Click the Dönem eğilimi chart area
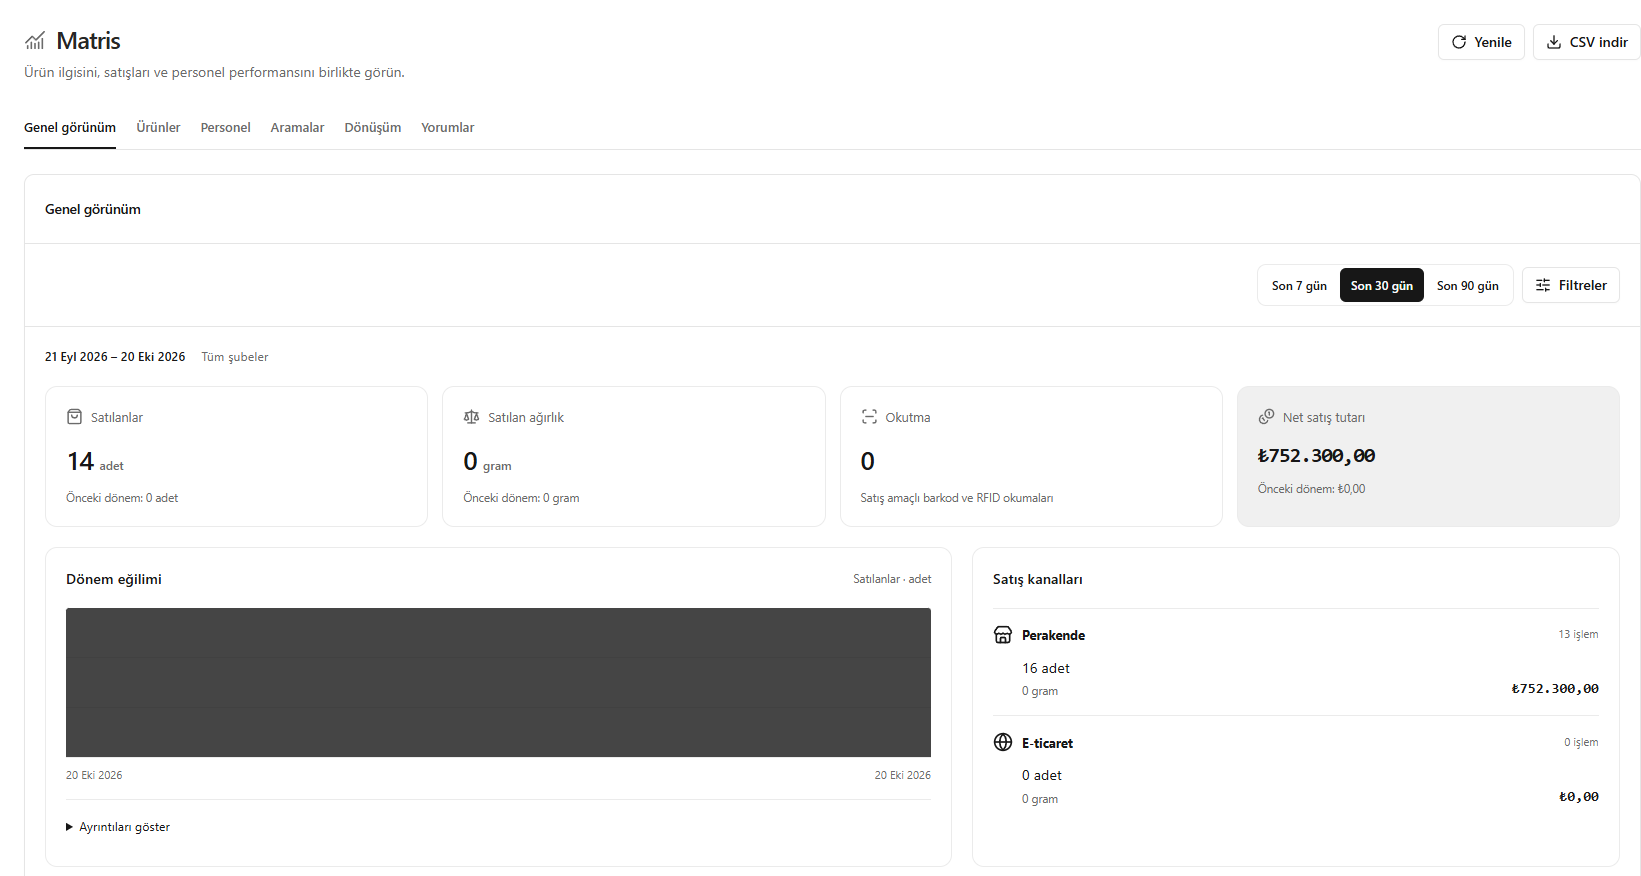This screenshot has height=876, width=1641. 498,682
